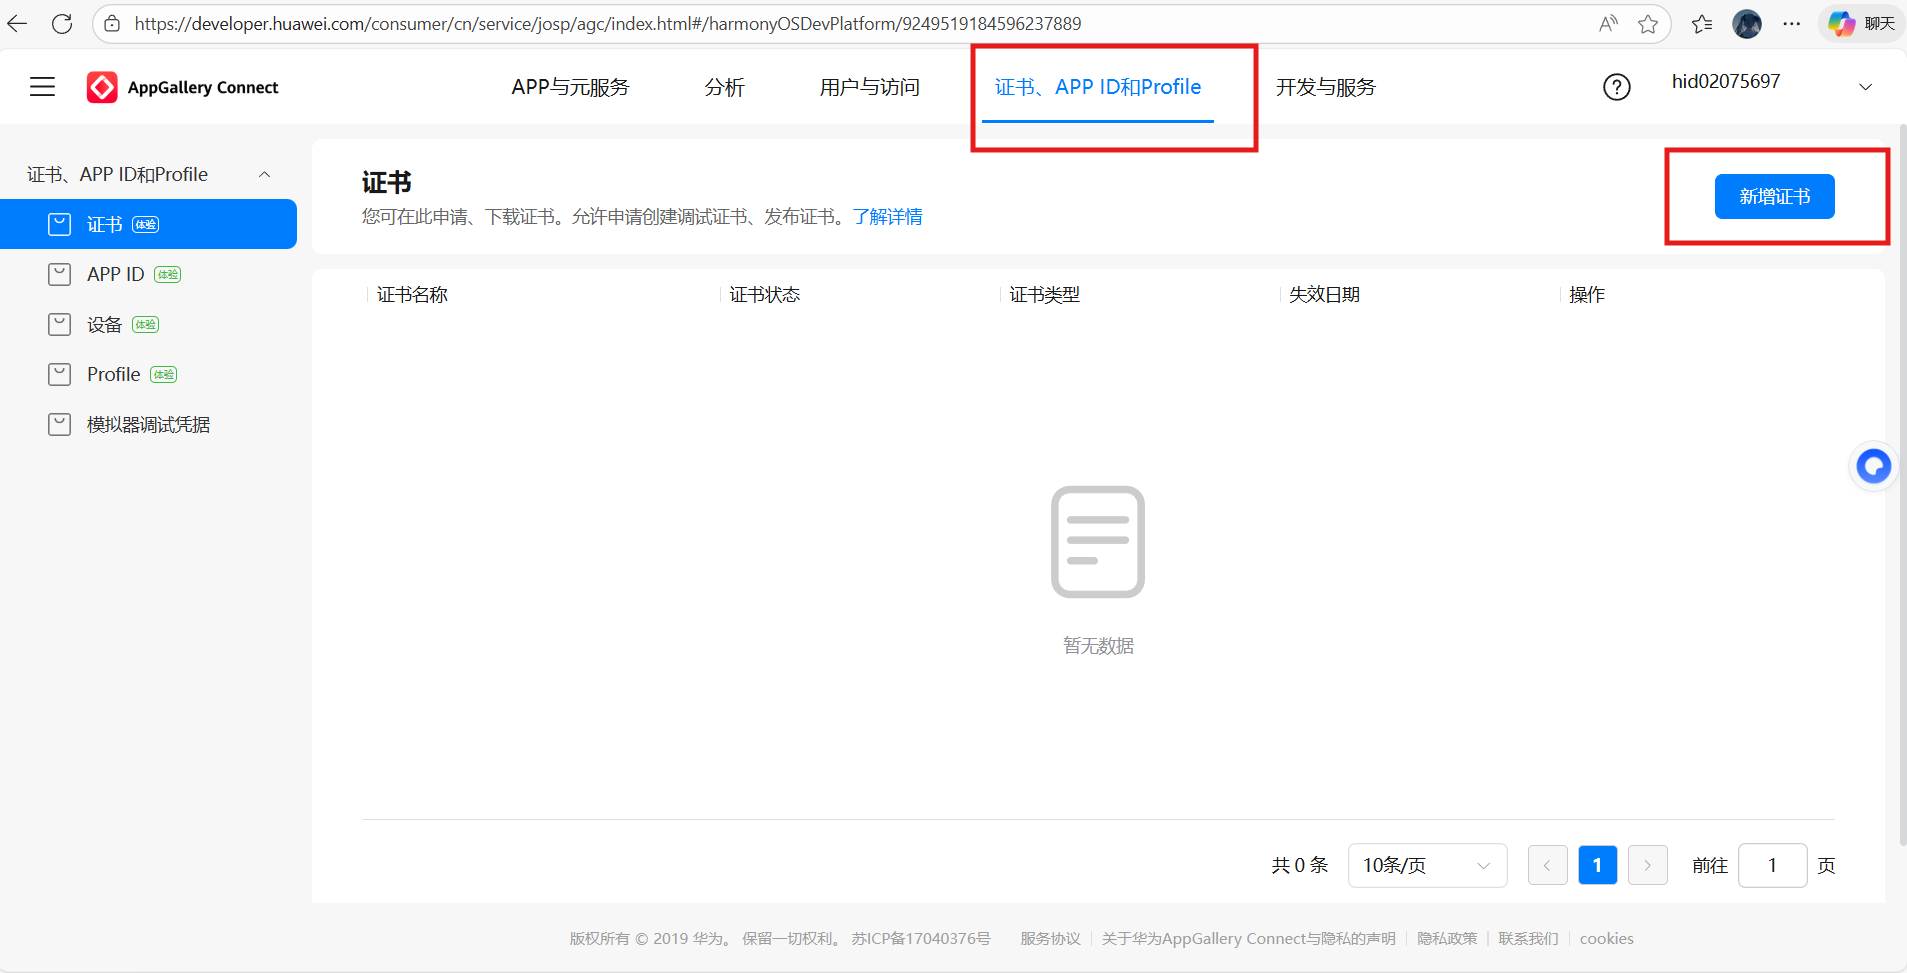Click the 新增证书 button

(x=1774, y=196)
